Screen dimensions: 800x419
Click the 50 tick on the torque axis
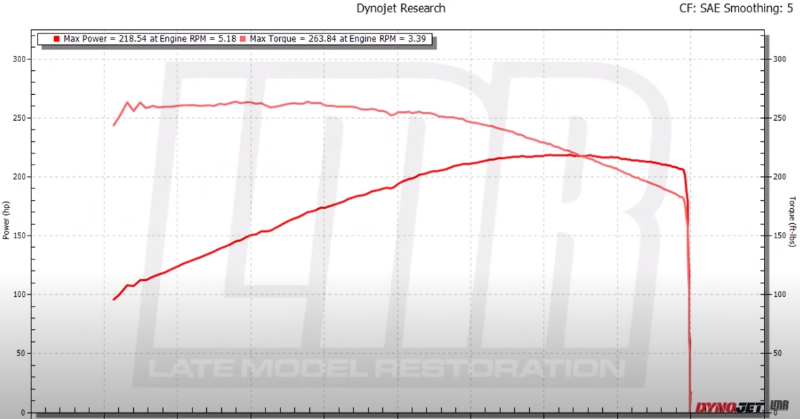coord(777,353)
